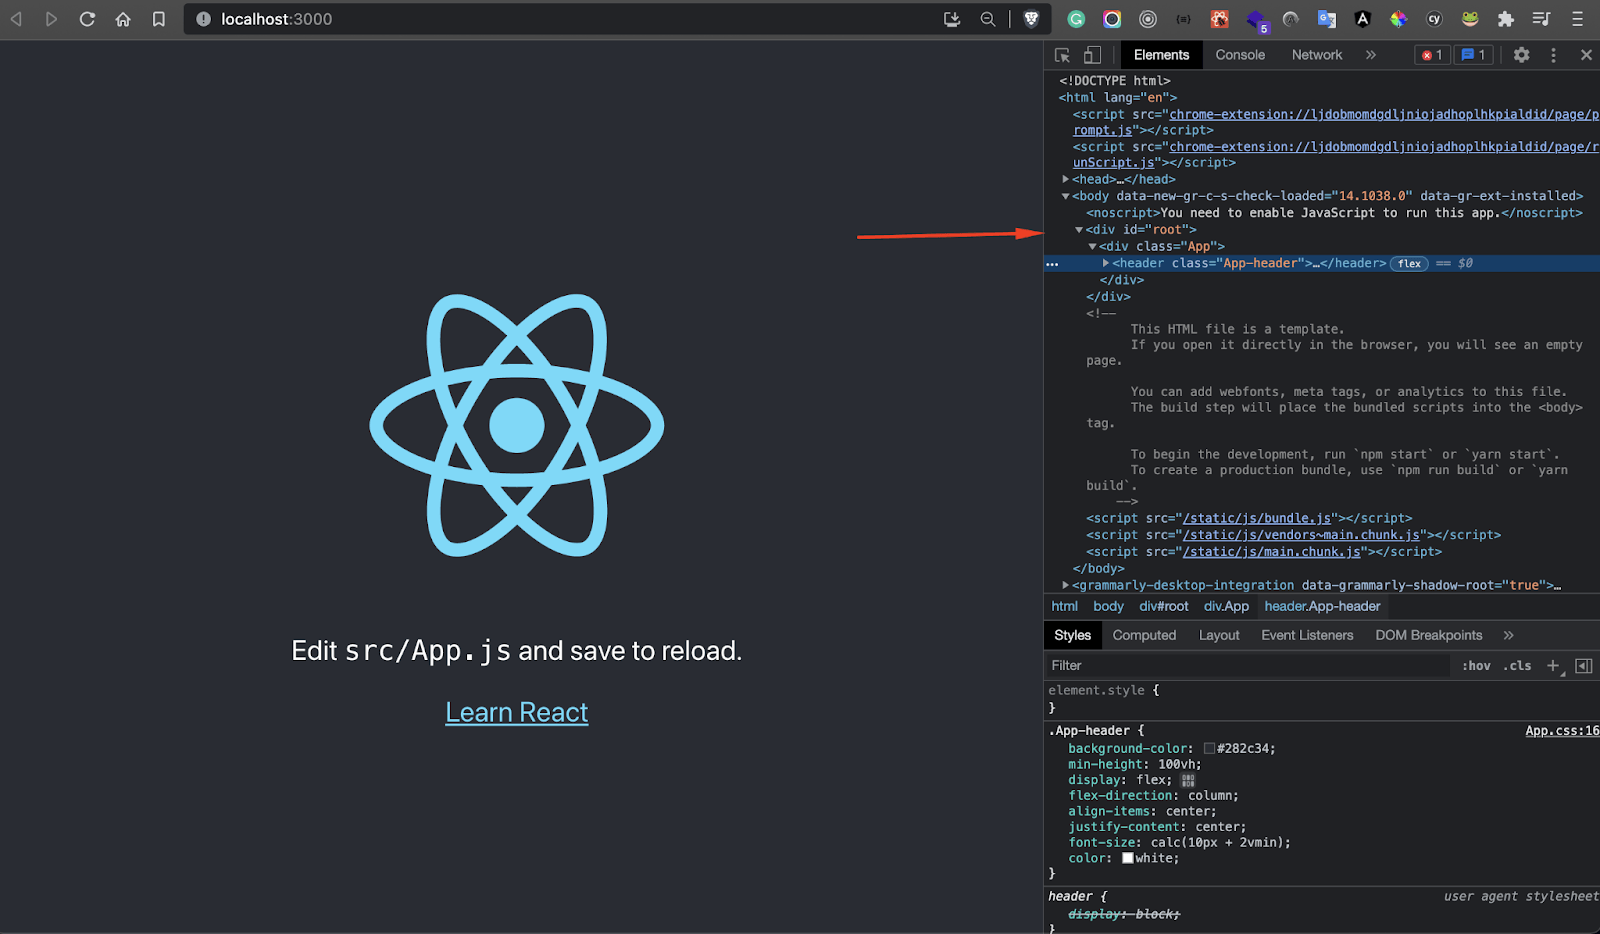1600x934 pixels.
Task: Open the zoom magnifier in address bar
Action: (988, 19)
